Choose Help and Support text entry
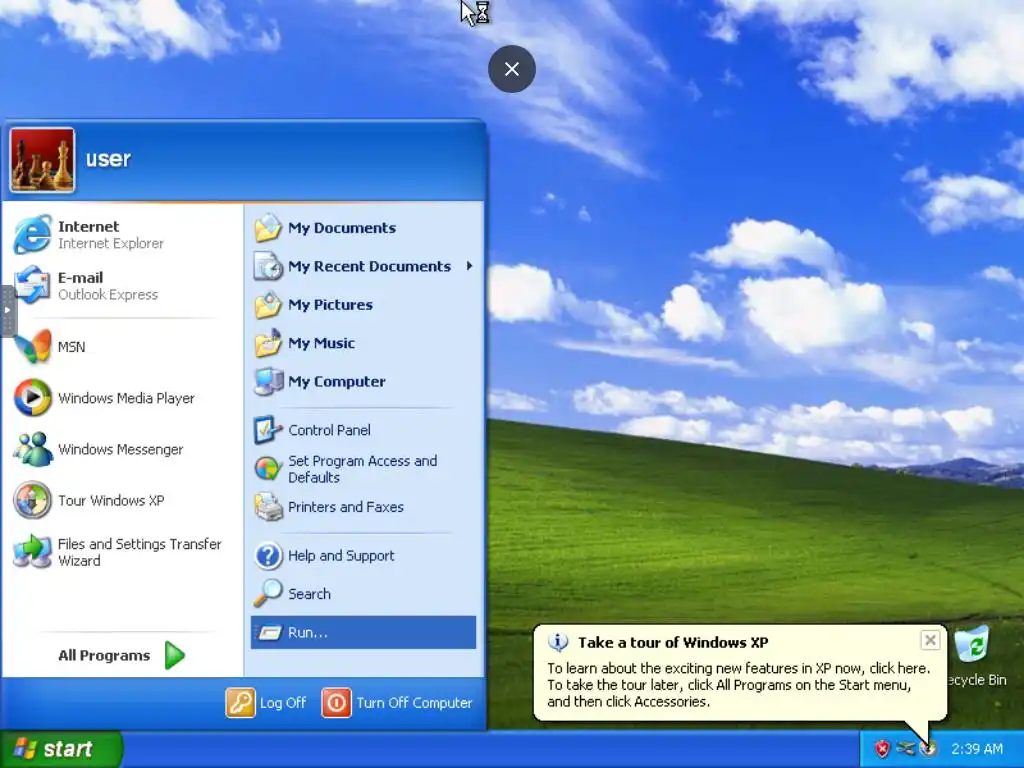This screenshot has width=1024, height=768. 341,556
